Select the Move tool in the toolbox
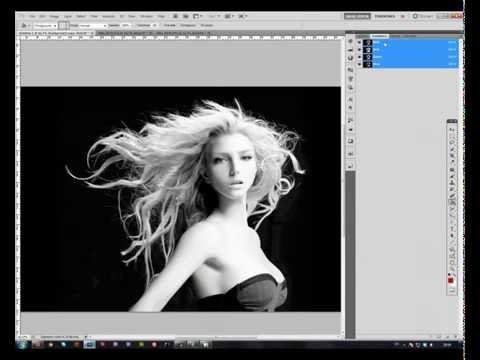Image resolution: width=480 pixels, height=360 pixels. (452, 129)
